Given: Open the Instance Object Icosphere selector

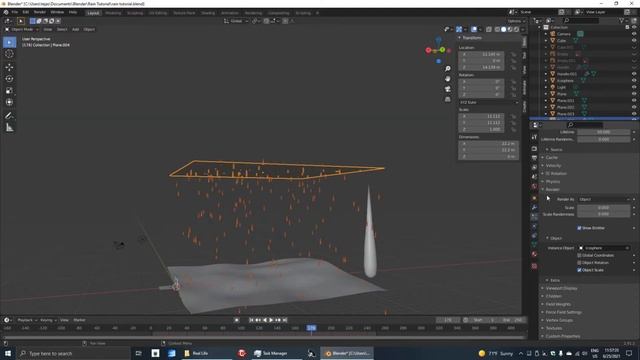Looking at the screenshot, I should 604,248.
